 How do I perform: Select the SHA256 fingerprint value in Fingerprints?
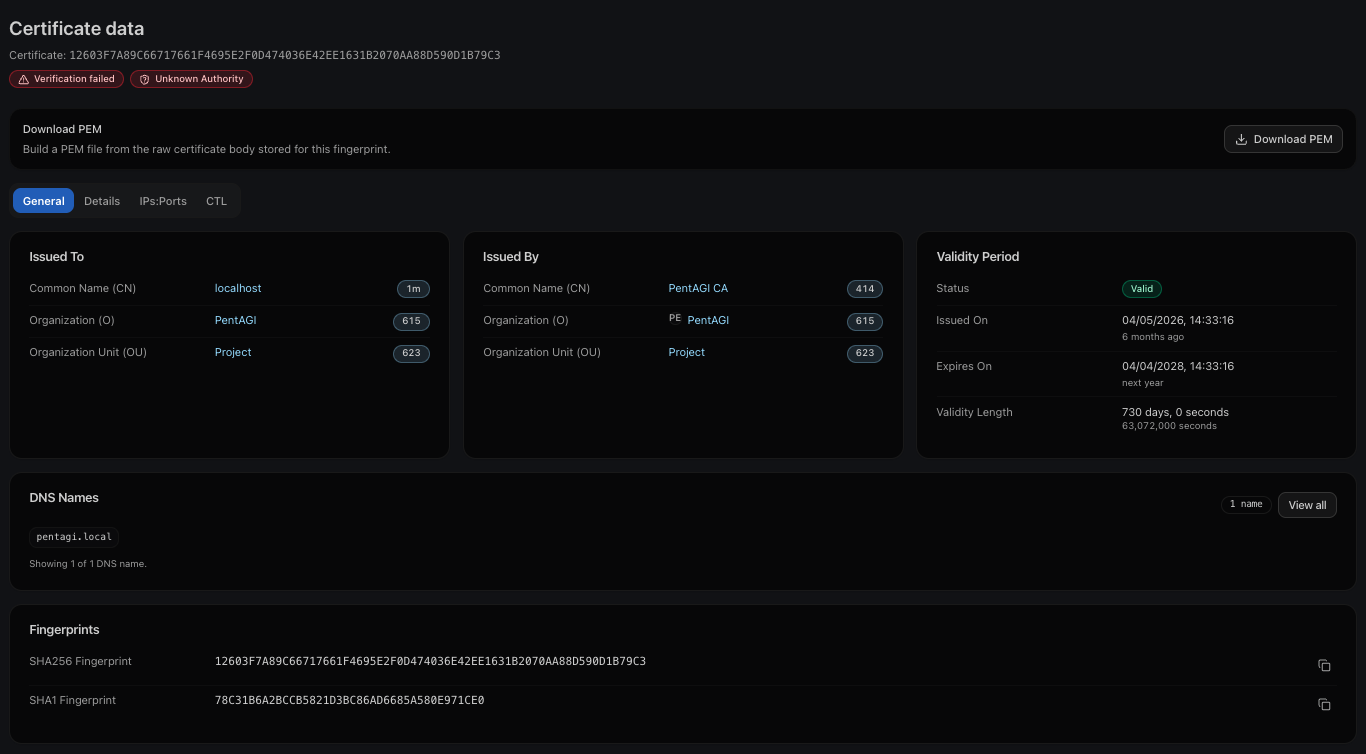(x=430, y=661)
